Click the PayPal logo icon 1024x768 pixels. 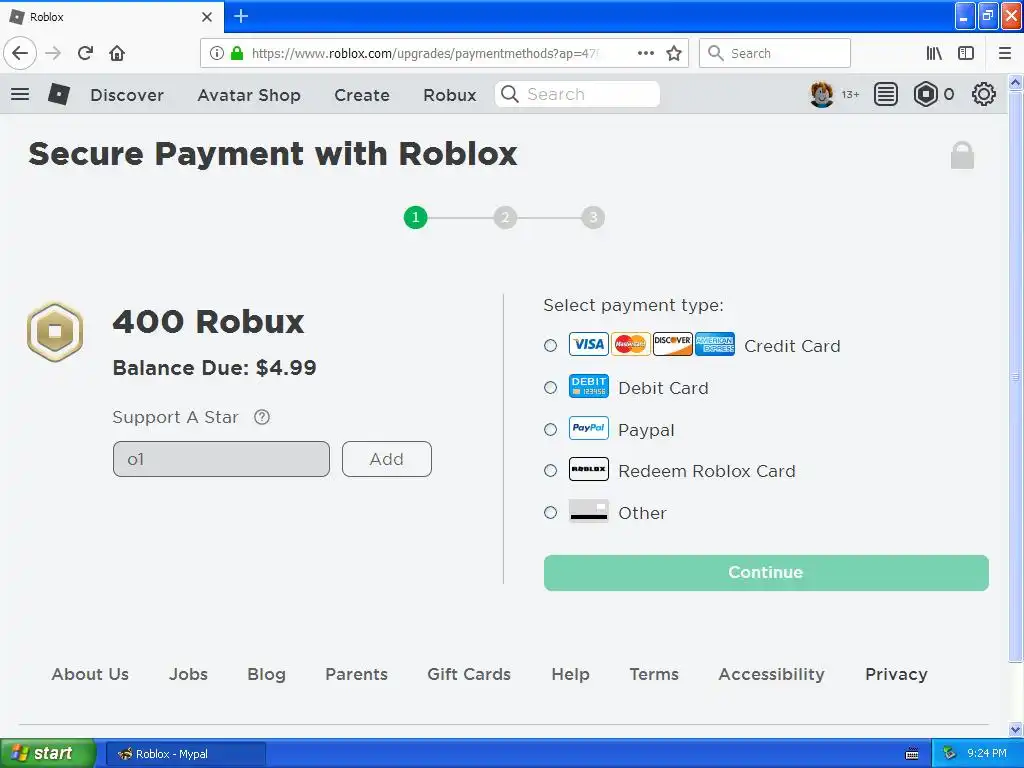click(x=588, y=428)
